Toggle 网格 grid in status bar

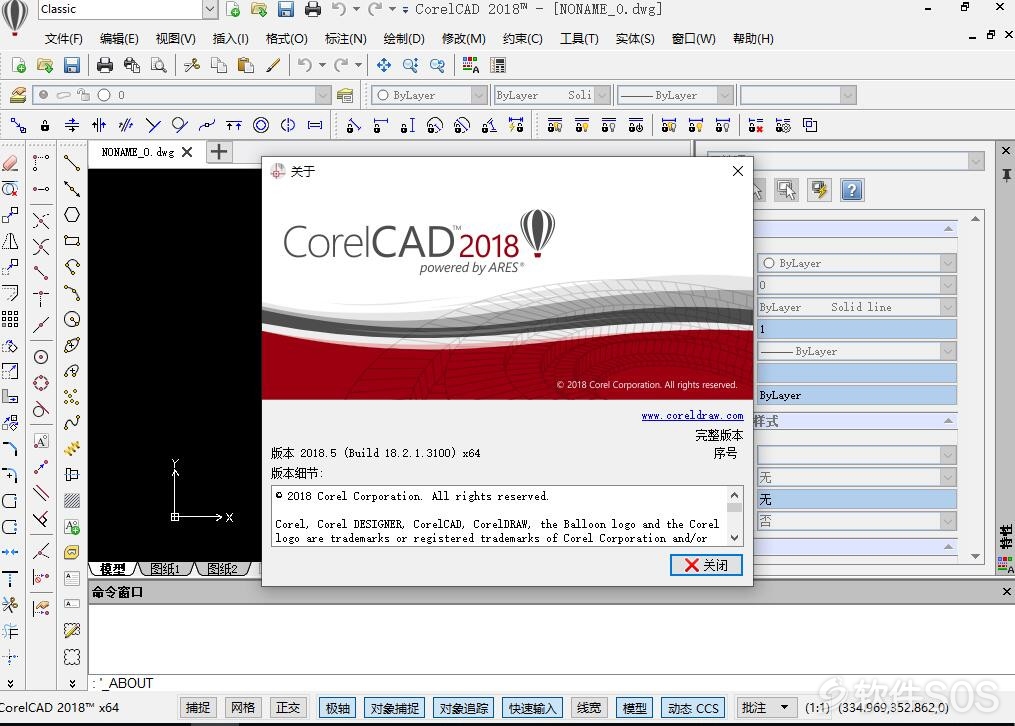[243, 708]
